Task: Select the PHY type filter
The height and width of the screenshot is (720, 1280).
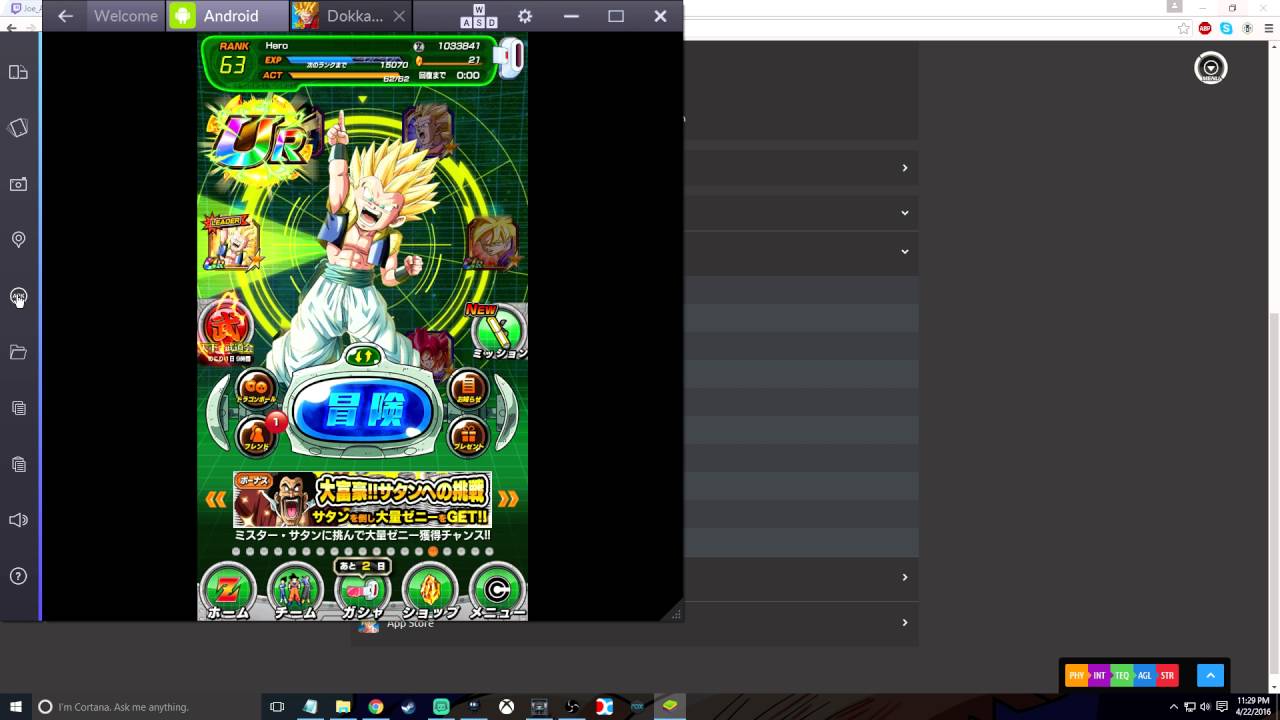Action: point(1076,676)
